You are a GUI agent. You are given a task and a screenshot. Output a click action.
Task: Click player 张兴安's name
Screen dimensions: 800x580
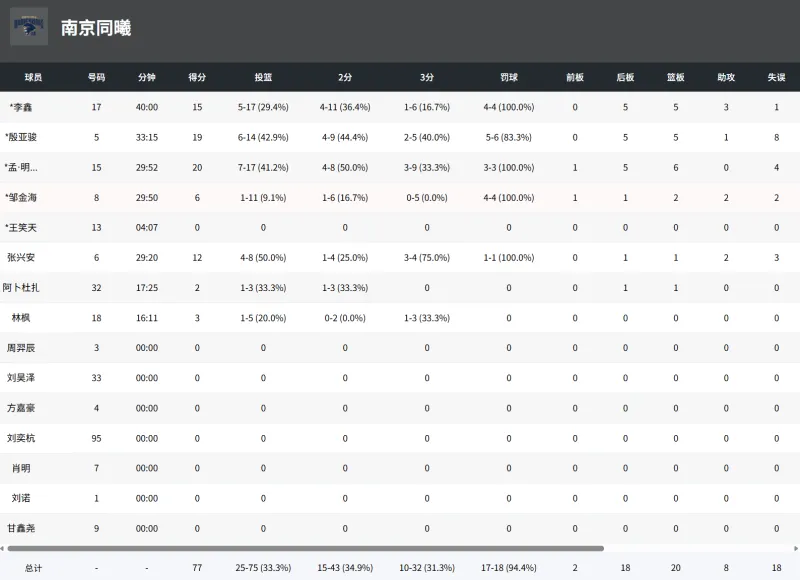click(x=21, y=258)
